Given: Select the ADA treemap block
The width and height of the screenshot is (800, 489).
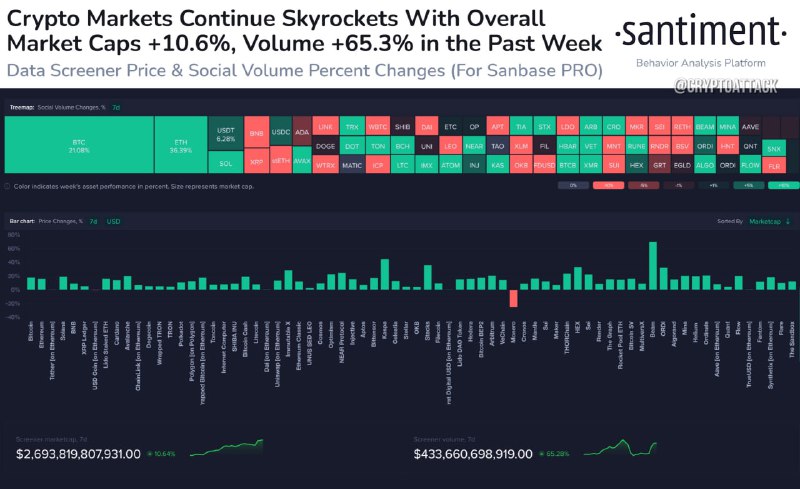Looking at the screenshot, I should point(302,131).
